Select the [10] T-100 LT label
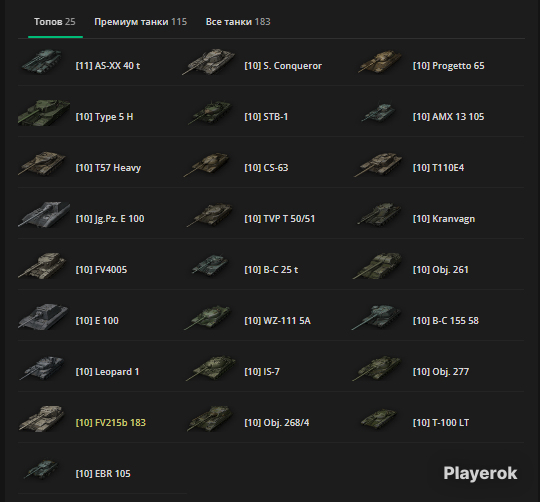Viewport: 540px width, 502px height. point(441,422)
